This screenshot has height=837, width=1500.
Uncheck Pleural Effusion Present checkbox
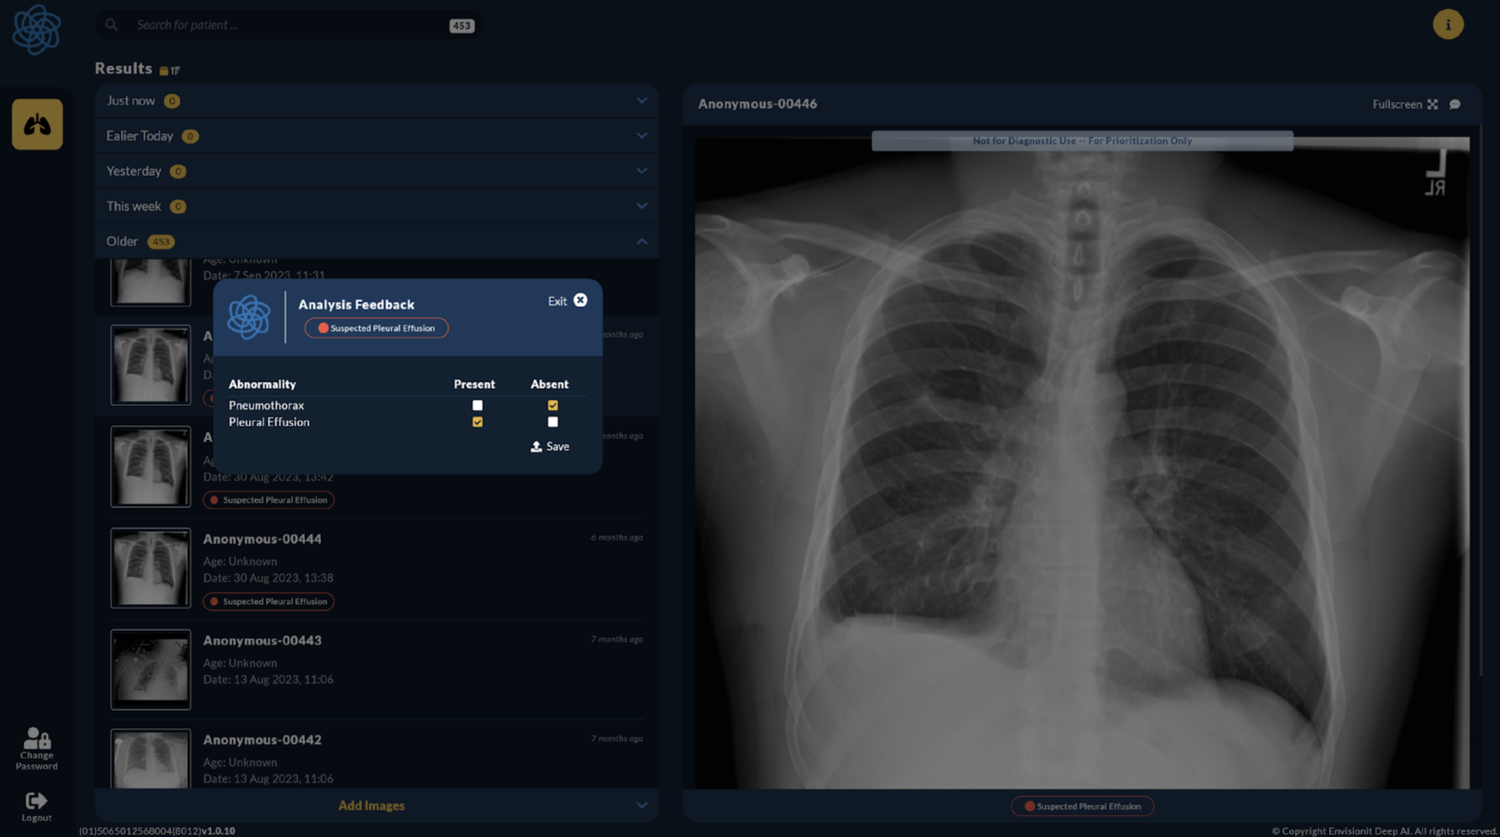click(477, 421)
